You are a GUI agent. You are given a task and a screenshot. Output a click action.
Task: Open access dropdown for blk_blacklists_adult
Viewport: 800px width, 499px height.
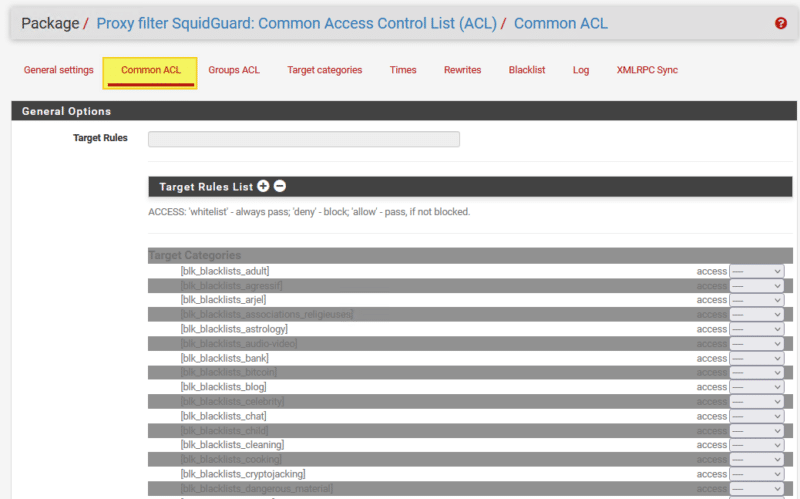point(756,271)
